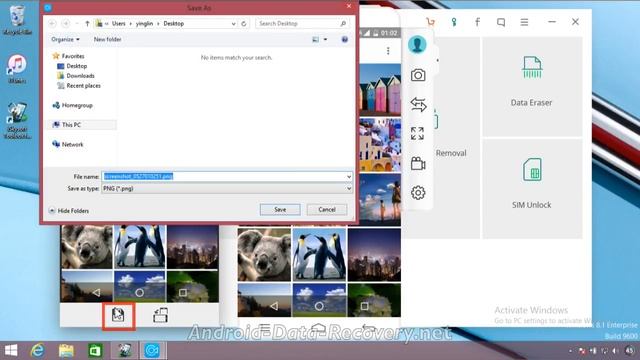Tap the Android home circle on mirrored phone

(319, 306)
